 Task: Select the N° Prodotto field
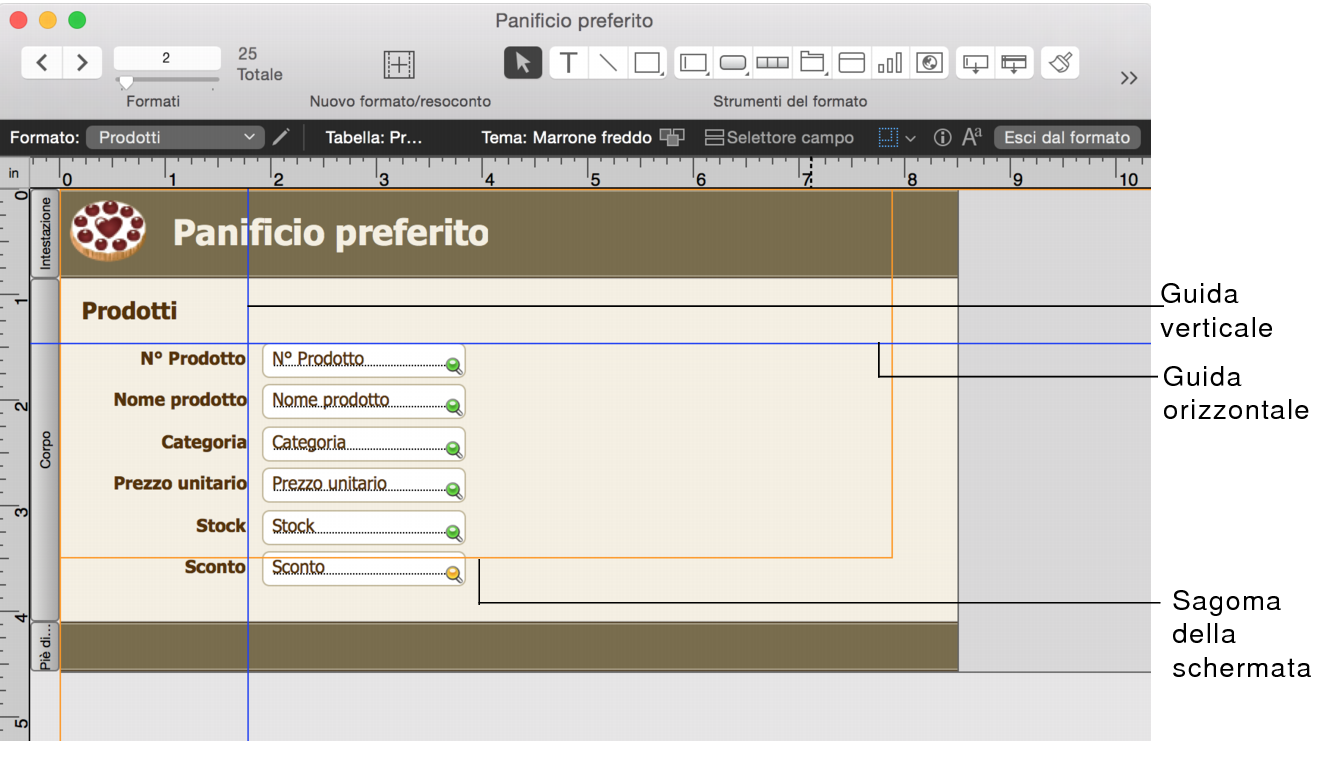click(364, 361)
